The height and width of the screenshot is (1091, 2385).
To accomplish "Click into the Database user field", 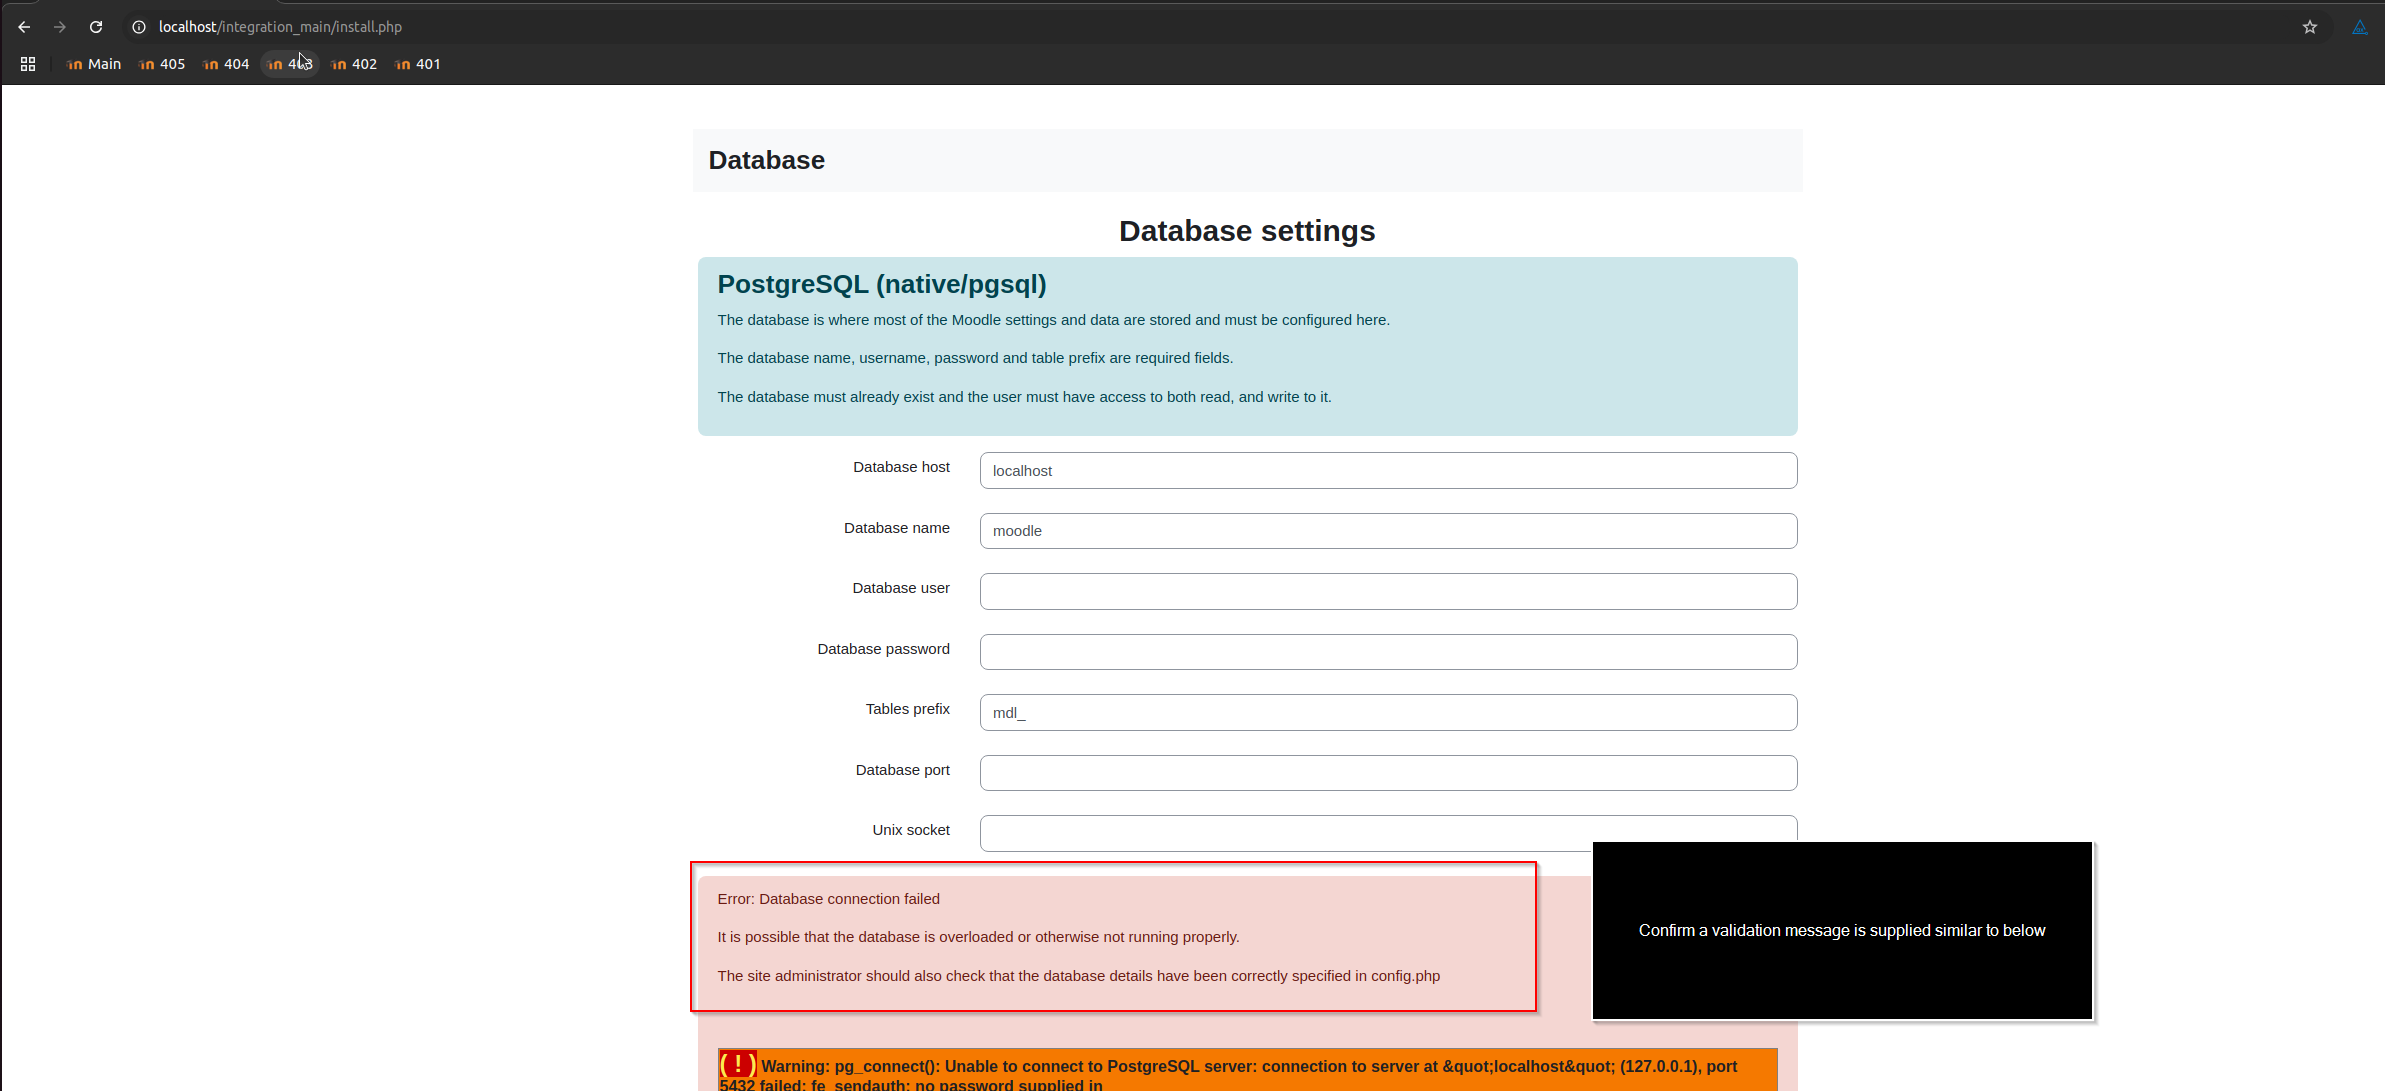I will coord(1388,591).
